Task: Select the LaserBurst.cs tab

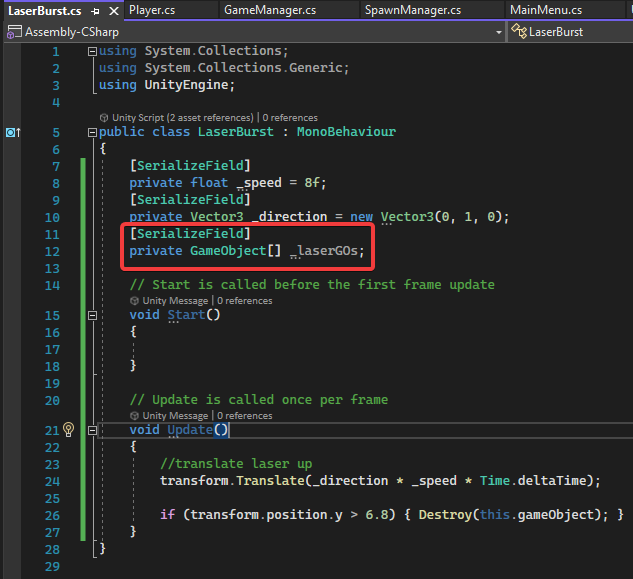Action: pyautogui.click(x=44, y=11)
